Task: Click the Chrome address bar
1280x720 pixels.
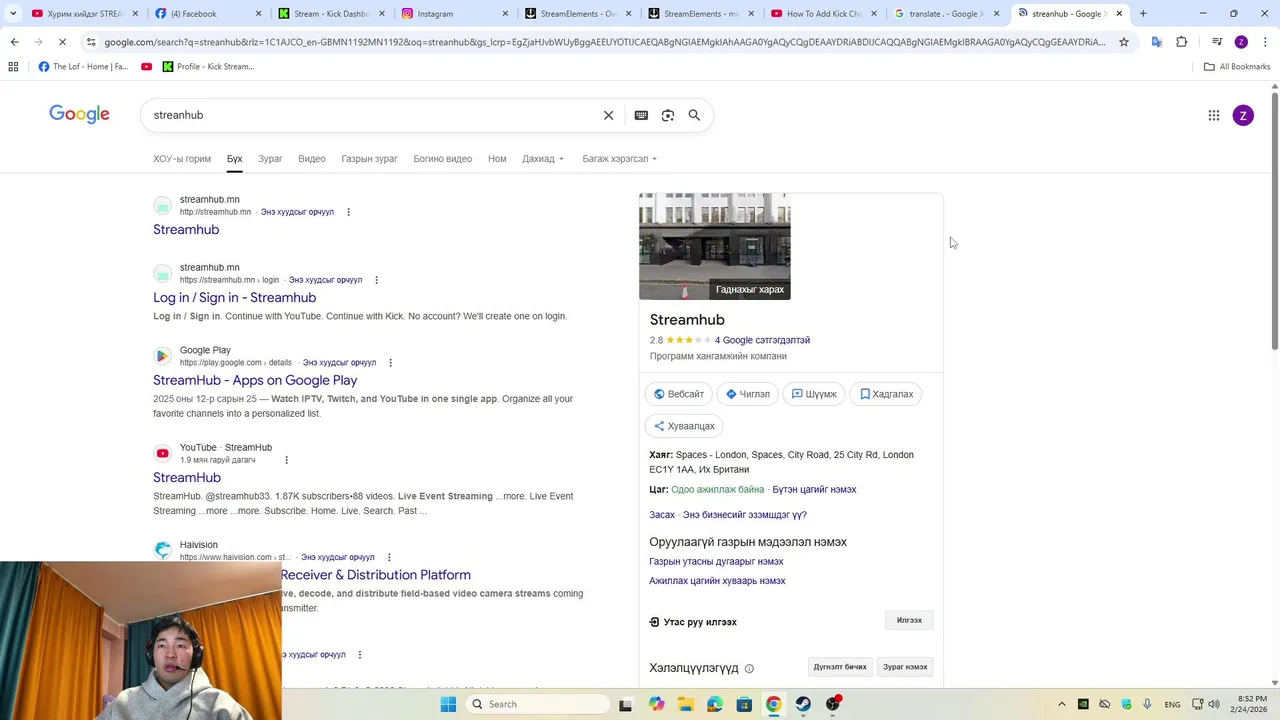Action: click(605, 42)
